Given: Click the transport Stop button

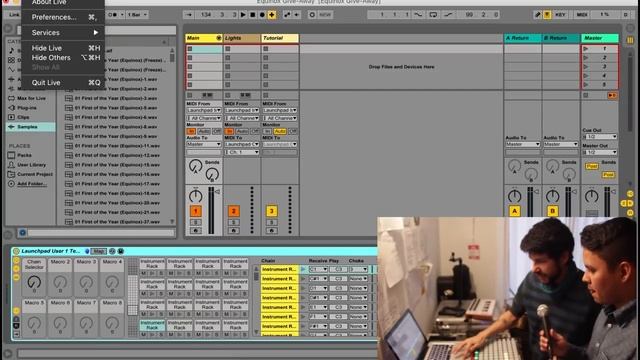Looking at the screenshot, I should [253, 15].
